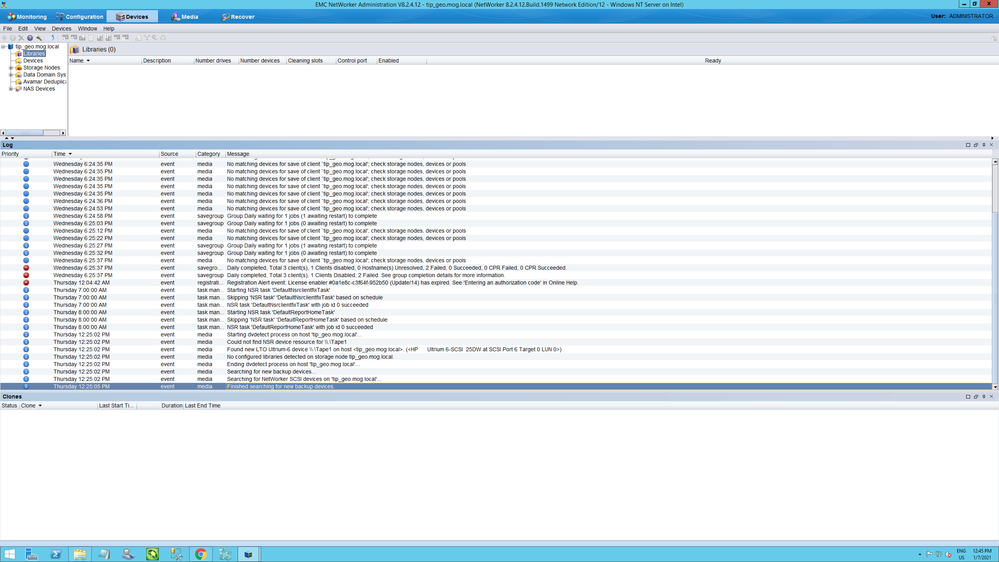Screen dimensions: 999x562
Task: Select Devices in the tree
Action: (x=33, y=61)
